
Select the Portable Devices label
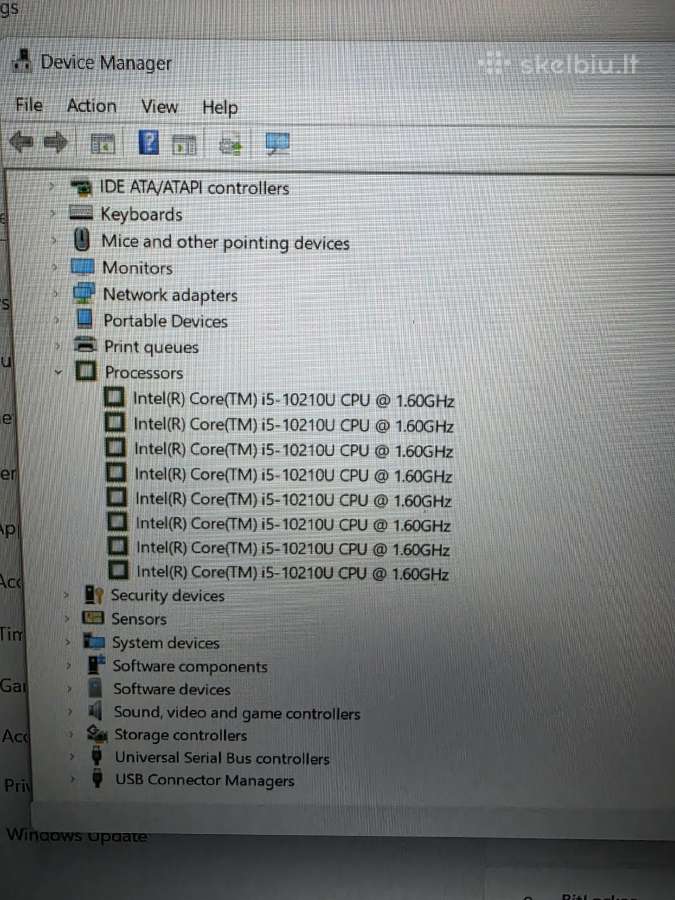pyautogui.click(x=165, y=321)
